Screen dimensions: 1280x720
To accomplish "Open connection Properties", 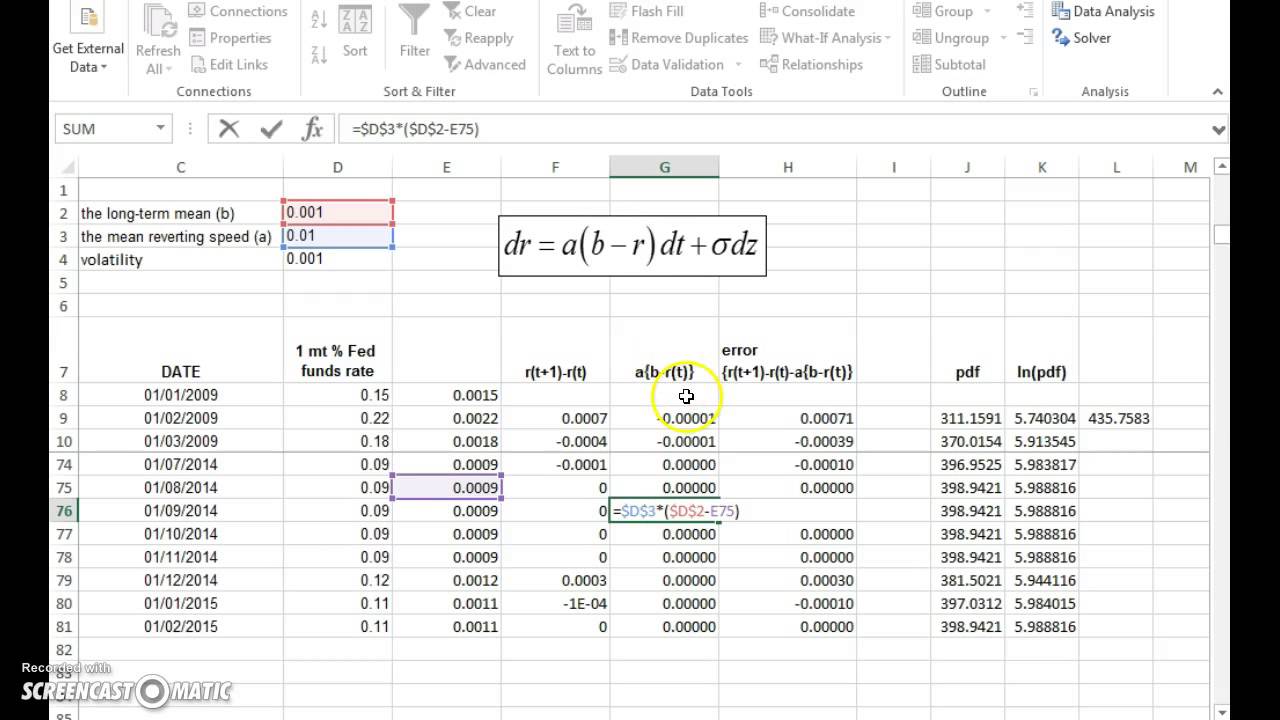I will (x=229, y=38).
